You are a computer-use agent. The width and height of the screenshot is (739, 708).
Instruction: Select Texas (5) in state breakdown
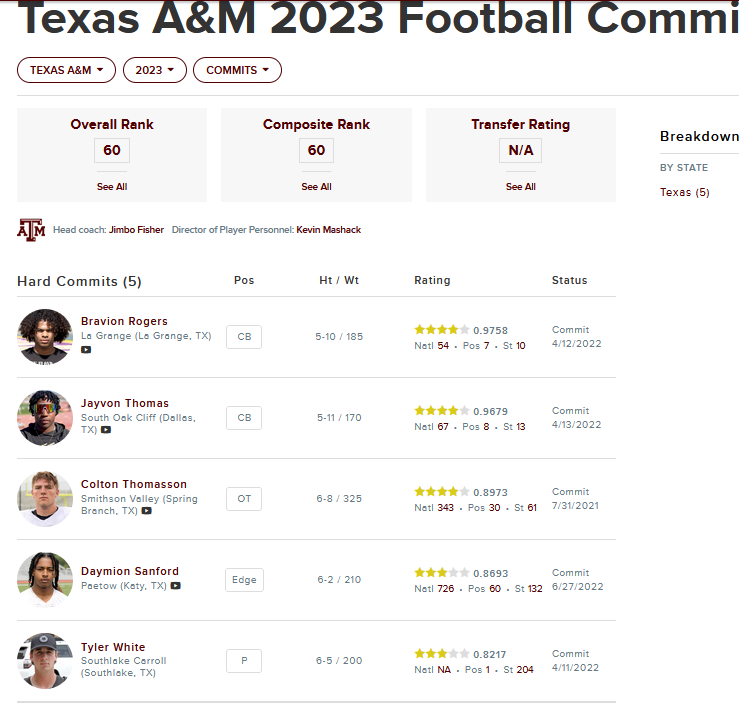coord(684,192)
